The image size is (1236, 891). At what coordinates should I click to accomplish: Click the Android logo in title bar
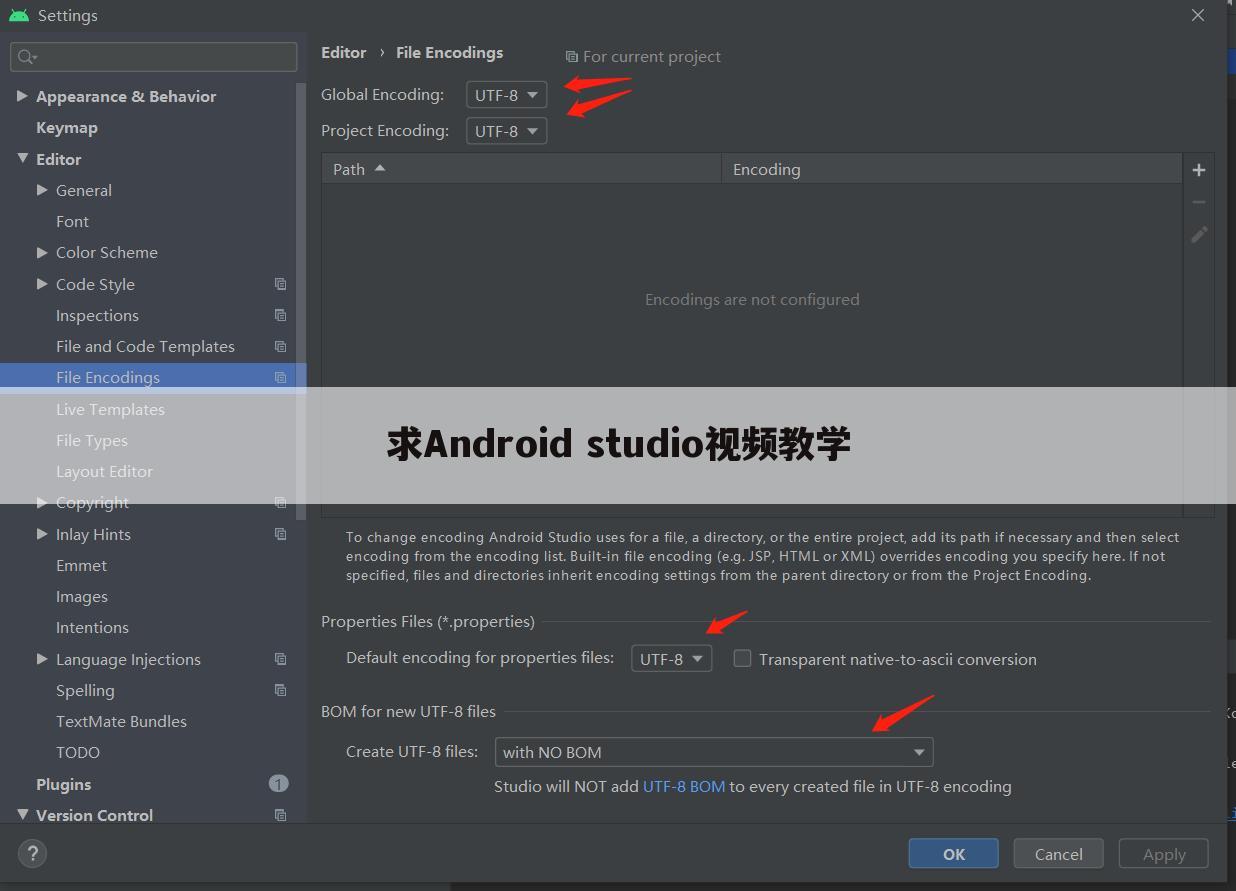point(18,15)
